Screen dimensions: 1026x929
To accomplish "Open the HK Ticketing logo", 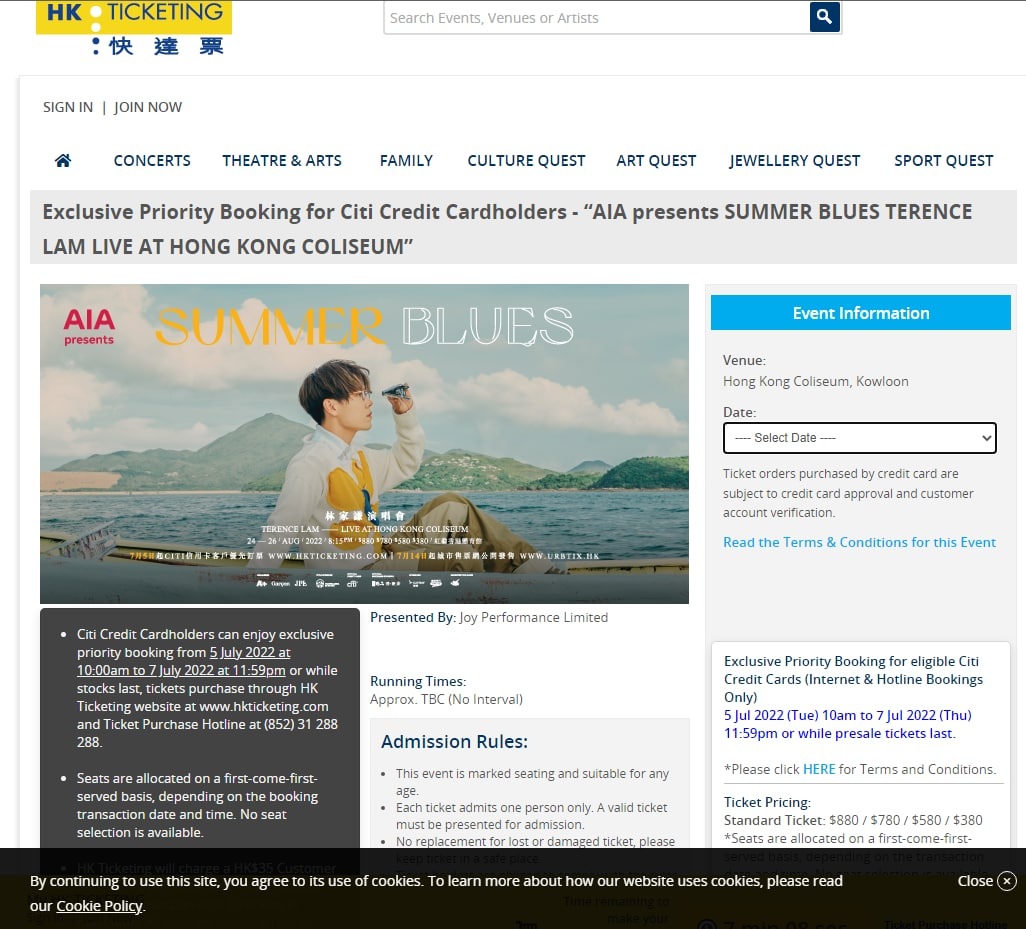I will point(133,27).
